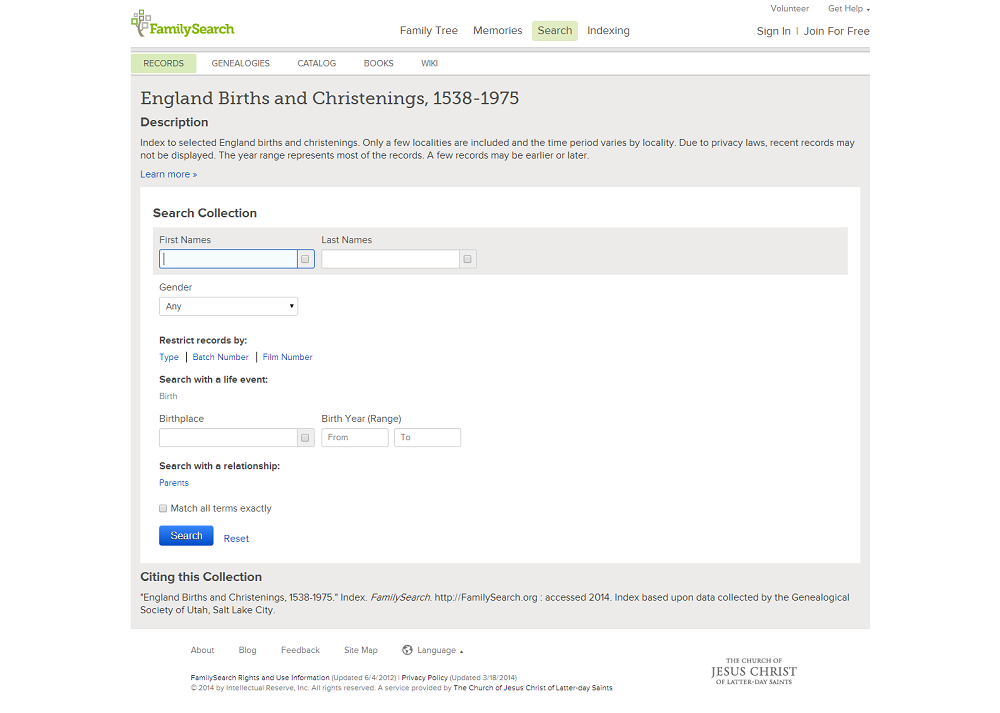1000x713 pixels.
Task: Focus the Last Names input field
Action: [390, 259]
